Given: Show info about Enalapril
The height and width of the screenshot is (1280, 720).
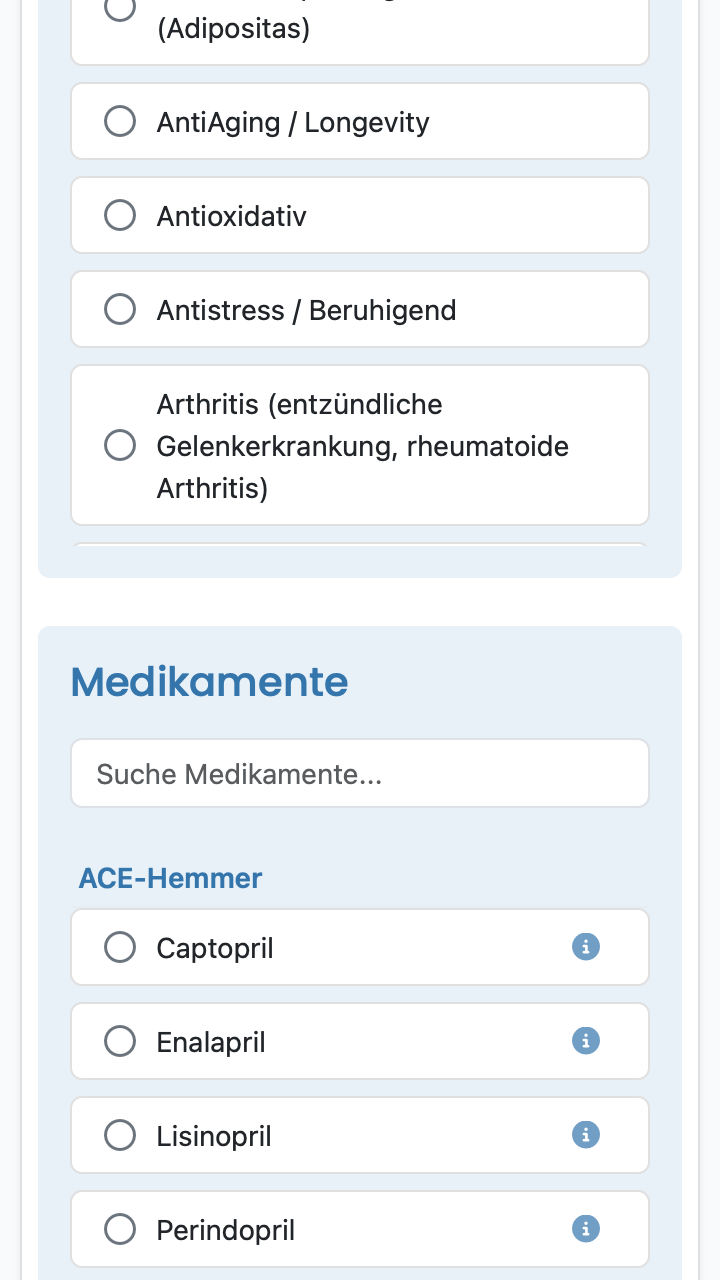Looking at the screenshot, I should tap(586, 1040).
